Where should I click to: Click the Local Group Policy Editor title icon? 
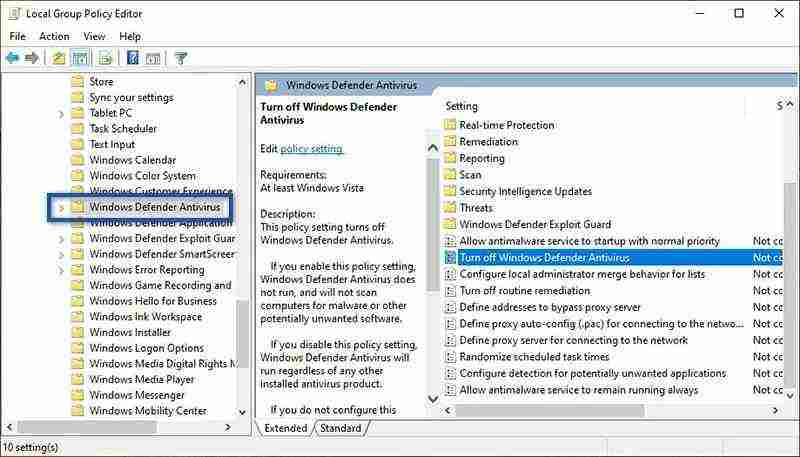coord(14,14)
